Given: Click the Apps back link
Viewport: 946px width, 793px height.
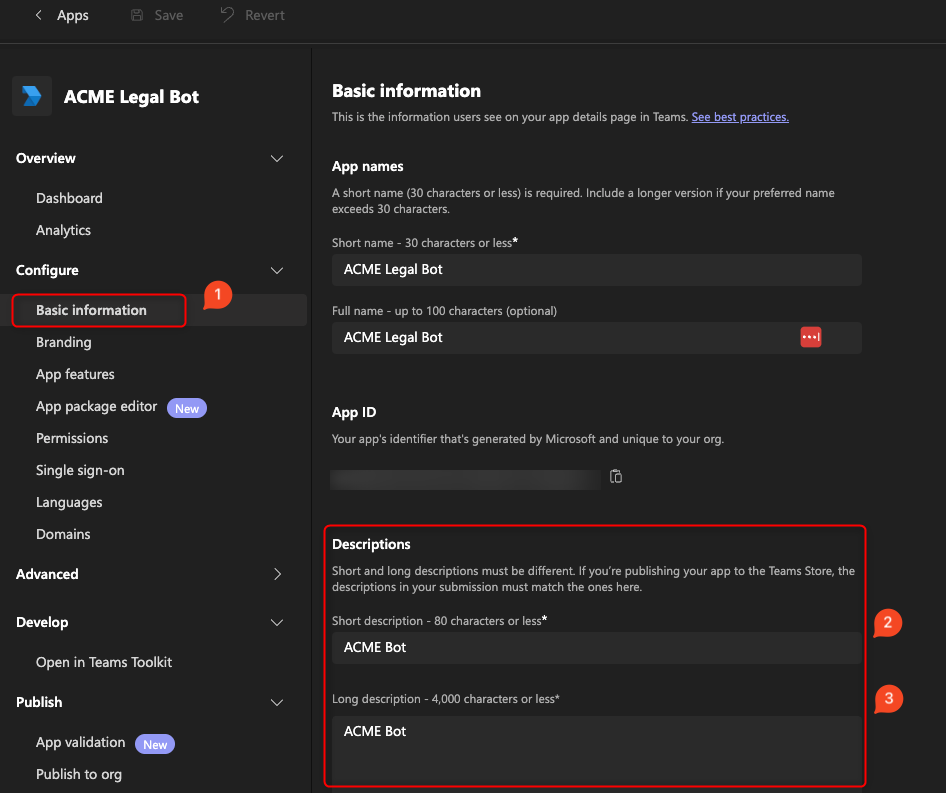Looking at the screenshot, I should [x=72, y=16].
